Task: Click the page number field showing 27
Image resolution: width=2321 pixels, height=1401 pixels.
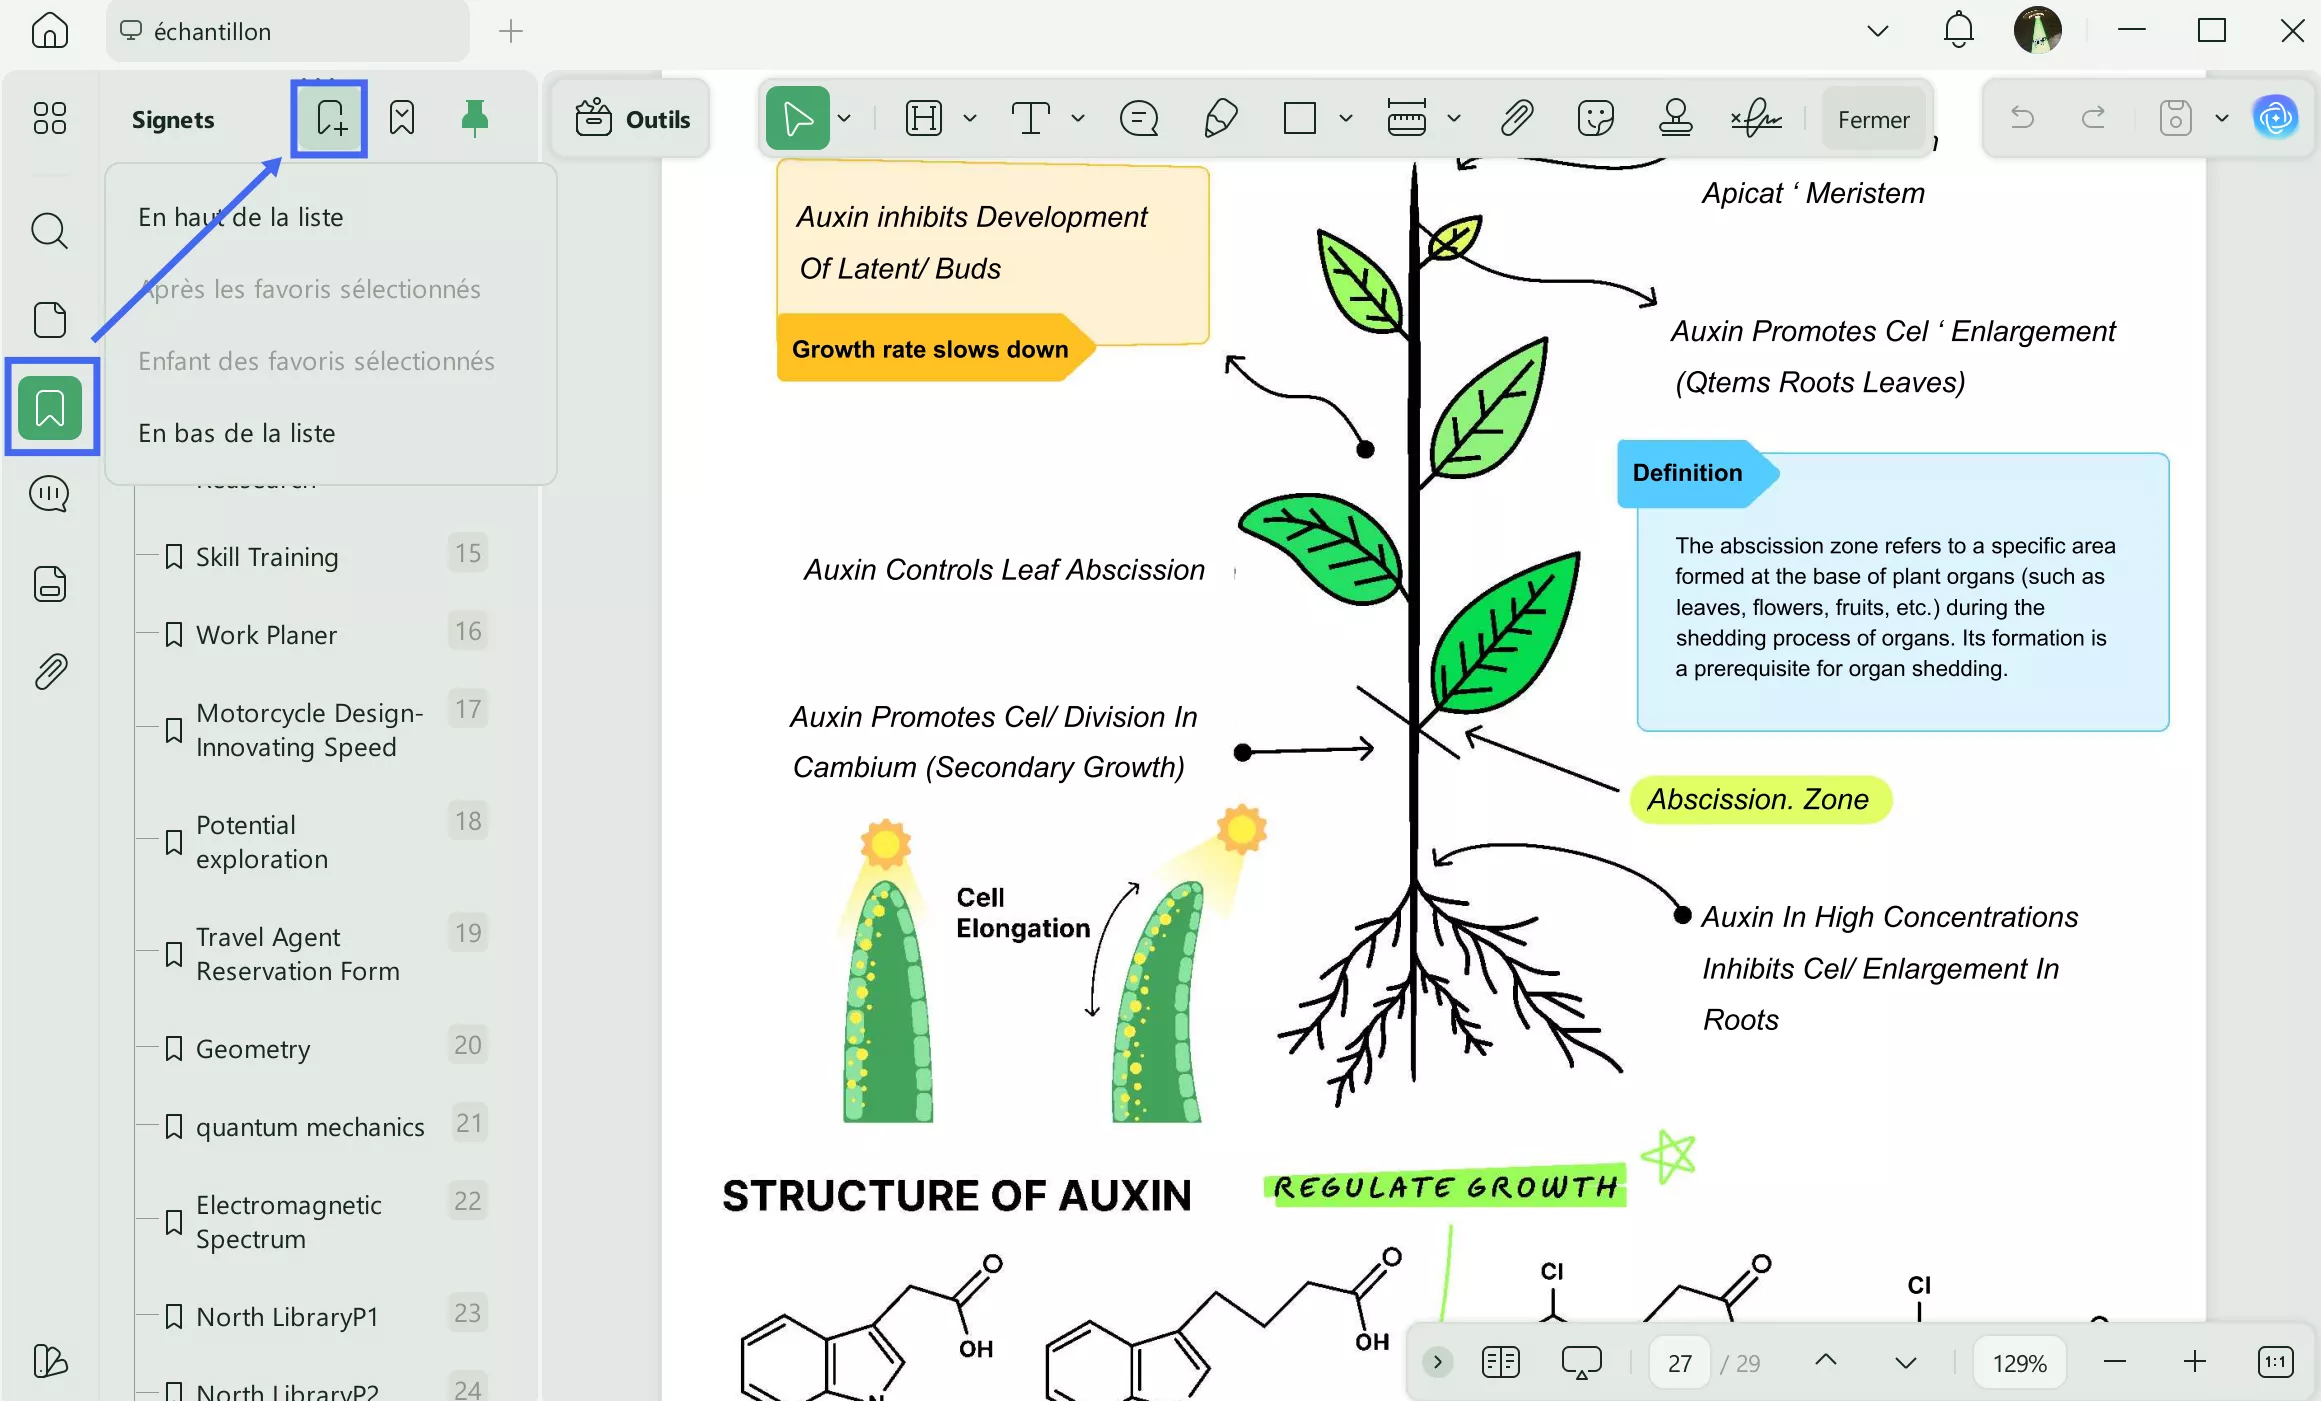Action: pos(1680,1363)
